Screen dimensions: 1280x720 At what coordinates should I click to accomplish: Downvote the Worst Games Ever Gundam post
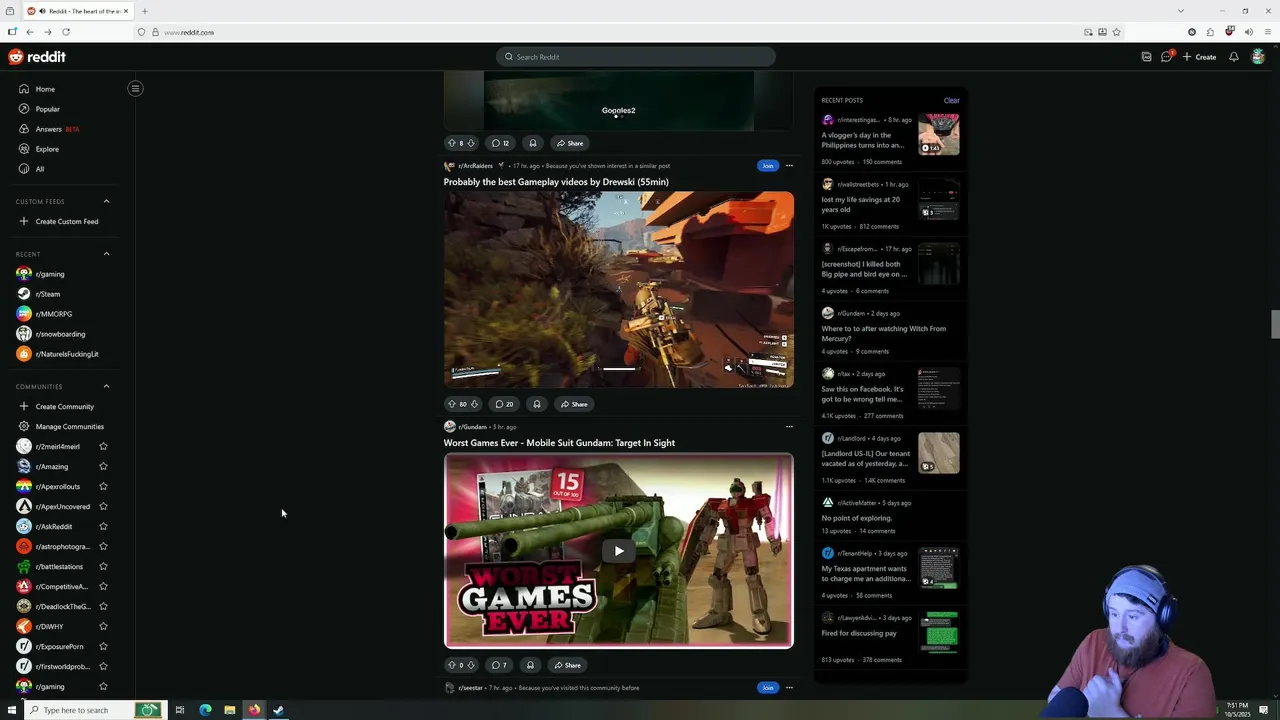pos(471,665)
